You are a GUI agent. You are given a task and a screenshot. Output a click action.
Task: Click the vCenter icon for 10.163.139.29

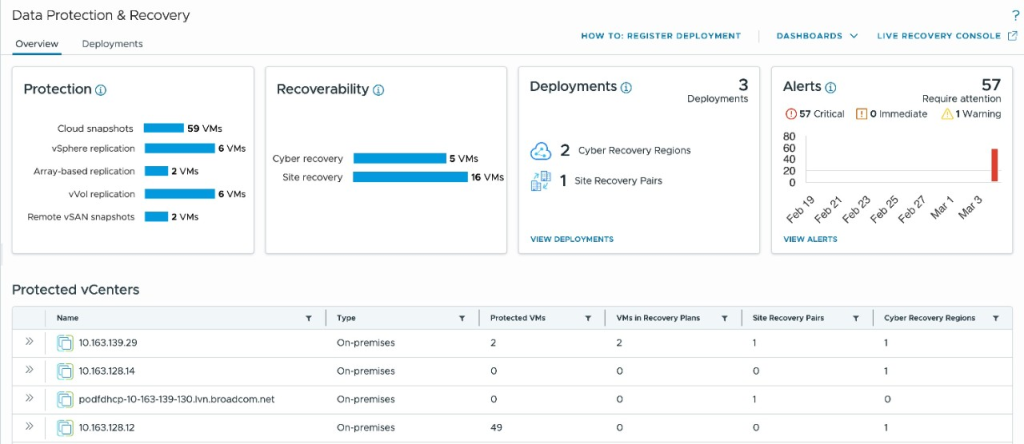pos(66,343)
